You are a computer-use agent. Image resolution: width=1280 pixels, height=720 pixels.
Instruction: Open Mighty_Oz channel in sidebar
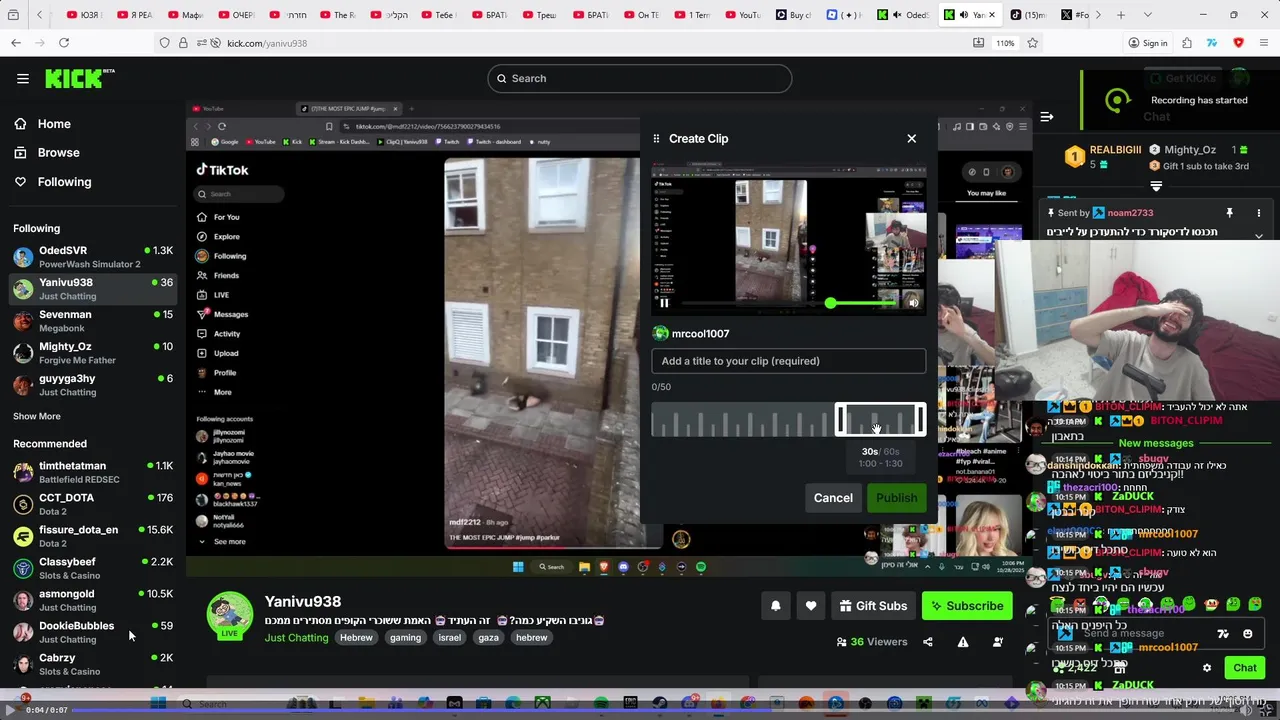[94, 353]
